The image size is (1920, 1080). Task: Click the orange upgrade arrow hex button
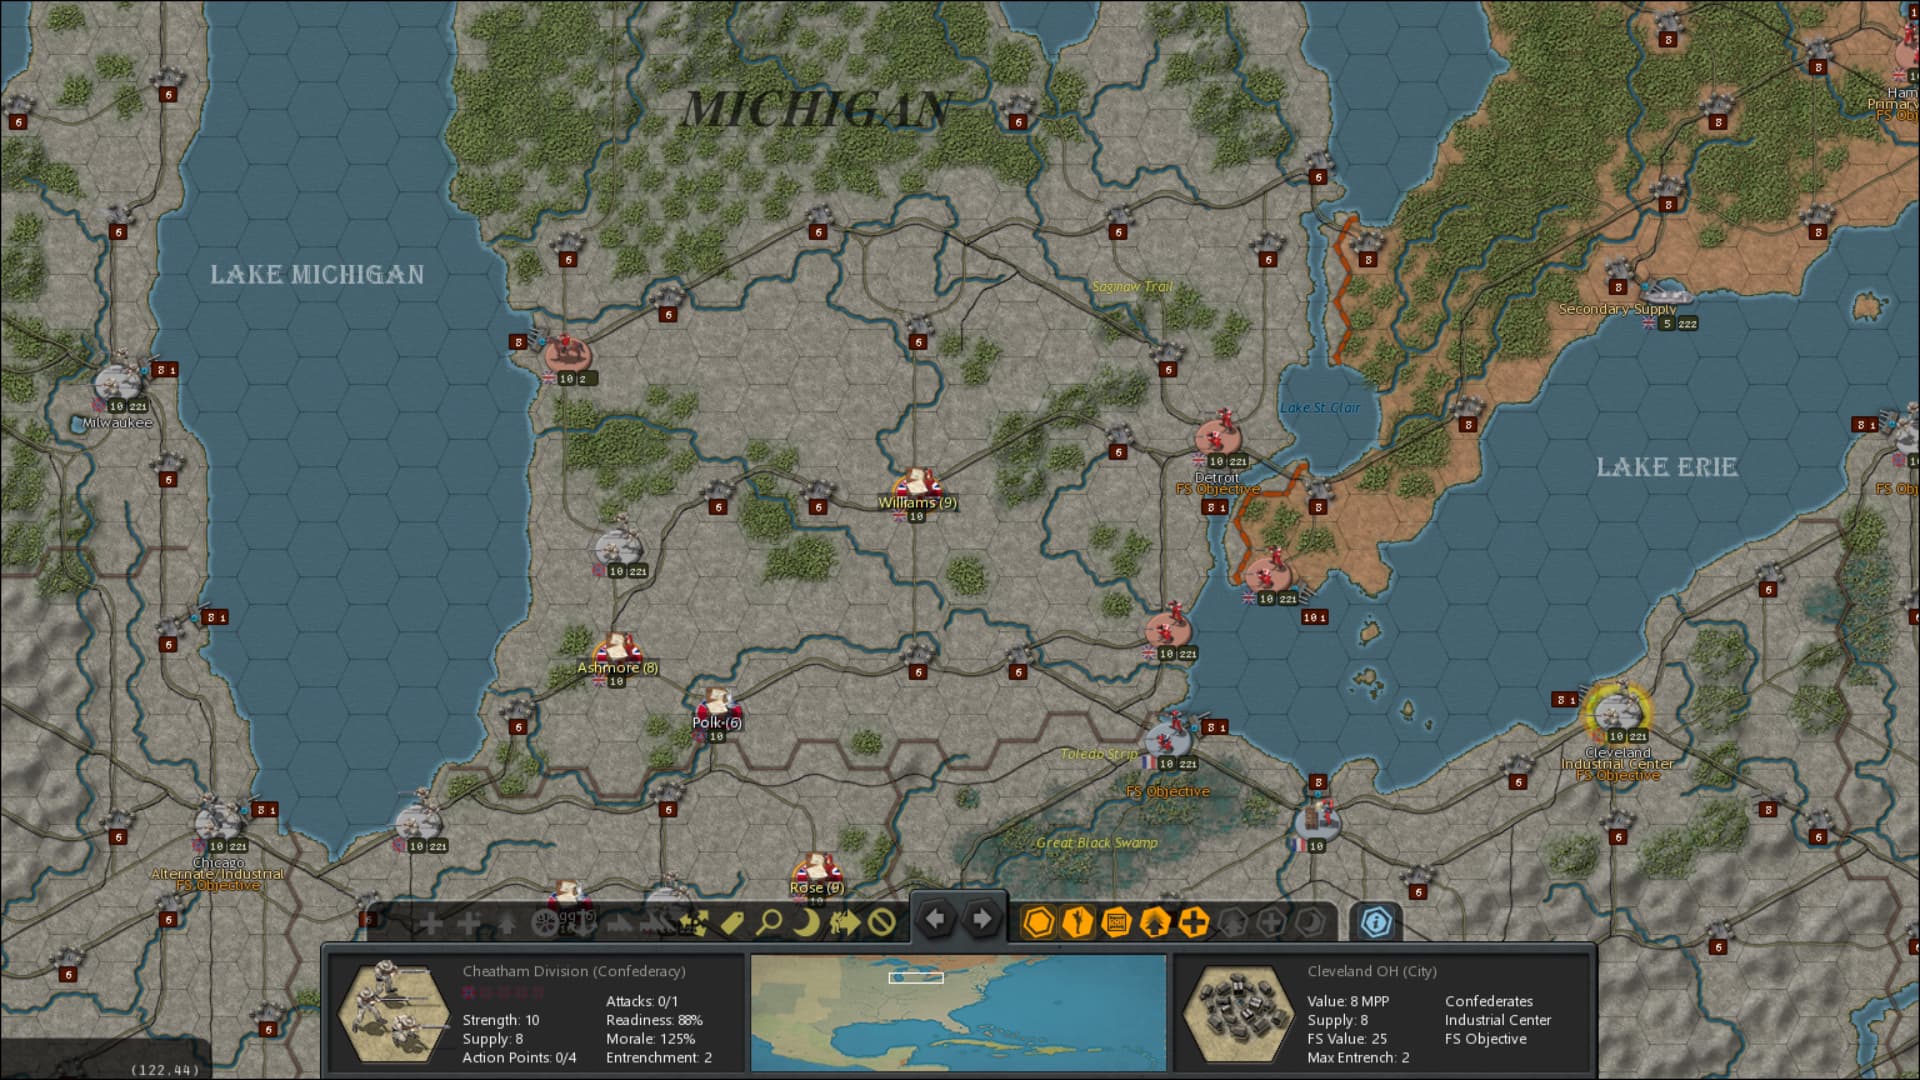coord(1155,921)
